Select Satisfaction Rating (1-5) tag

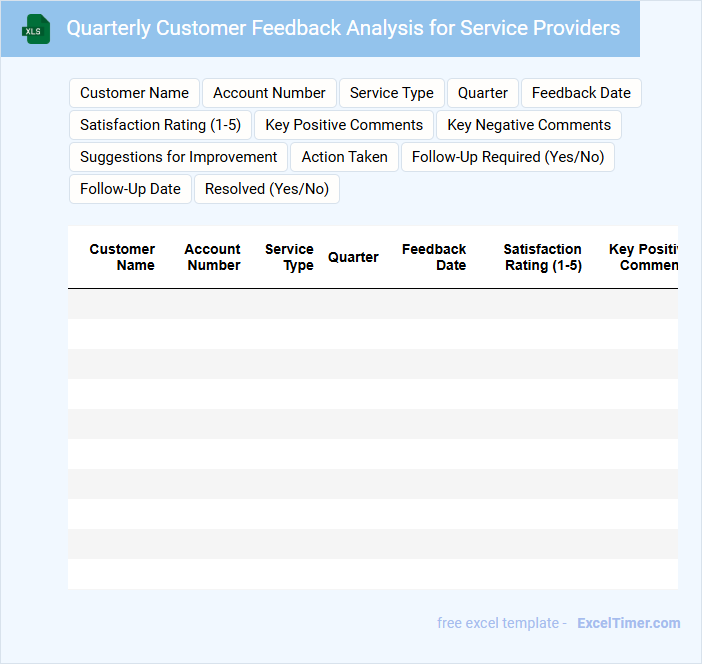(160, 125)
